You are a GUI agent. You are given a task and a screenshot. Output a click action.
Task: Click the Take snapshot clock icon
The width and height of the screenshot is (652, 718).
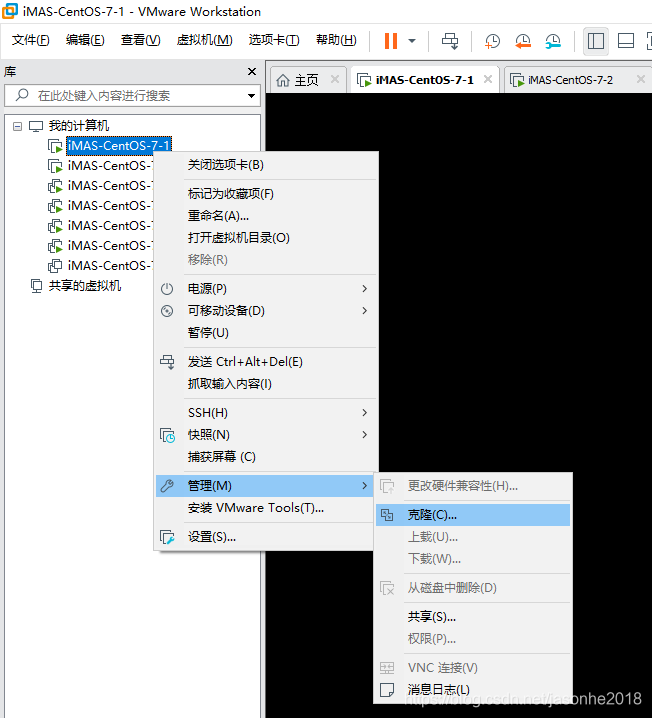[x=492, y=41]
